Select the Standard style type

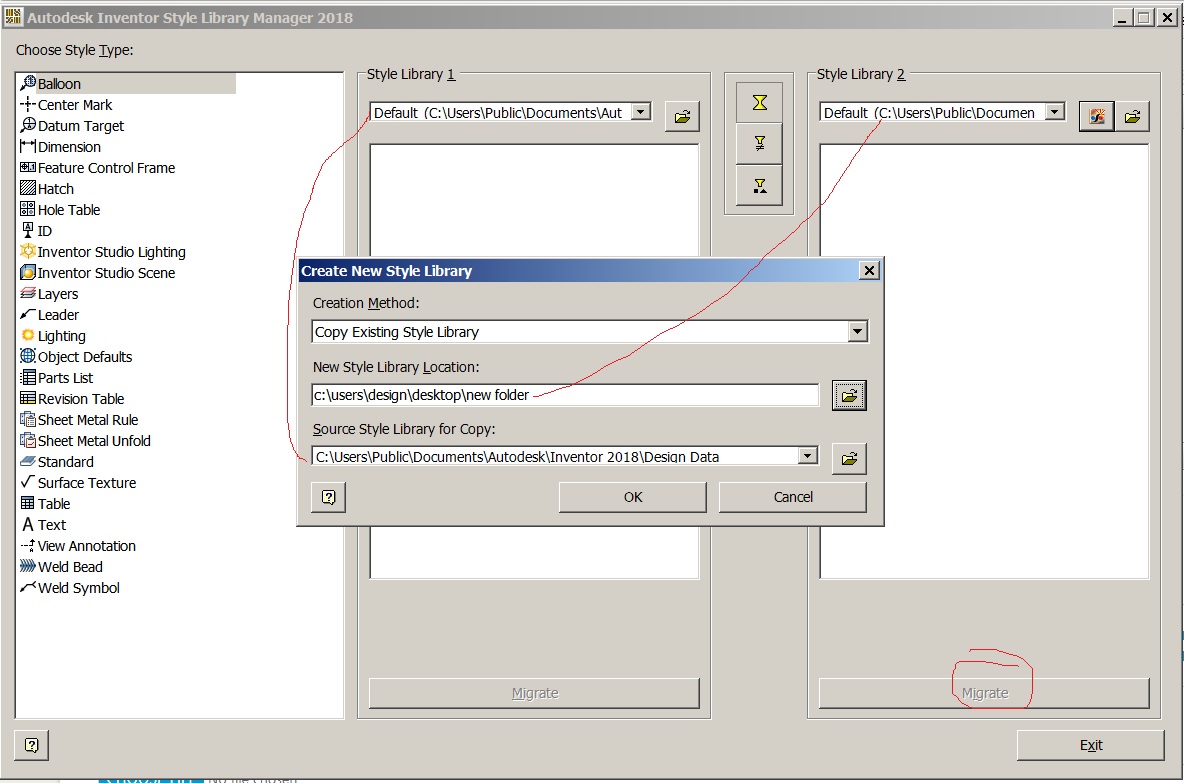point(57,462)
